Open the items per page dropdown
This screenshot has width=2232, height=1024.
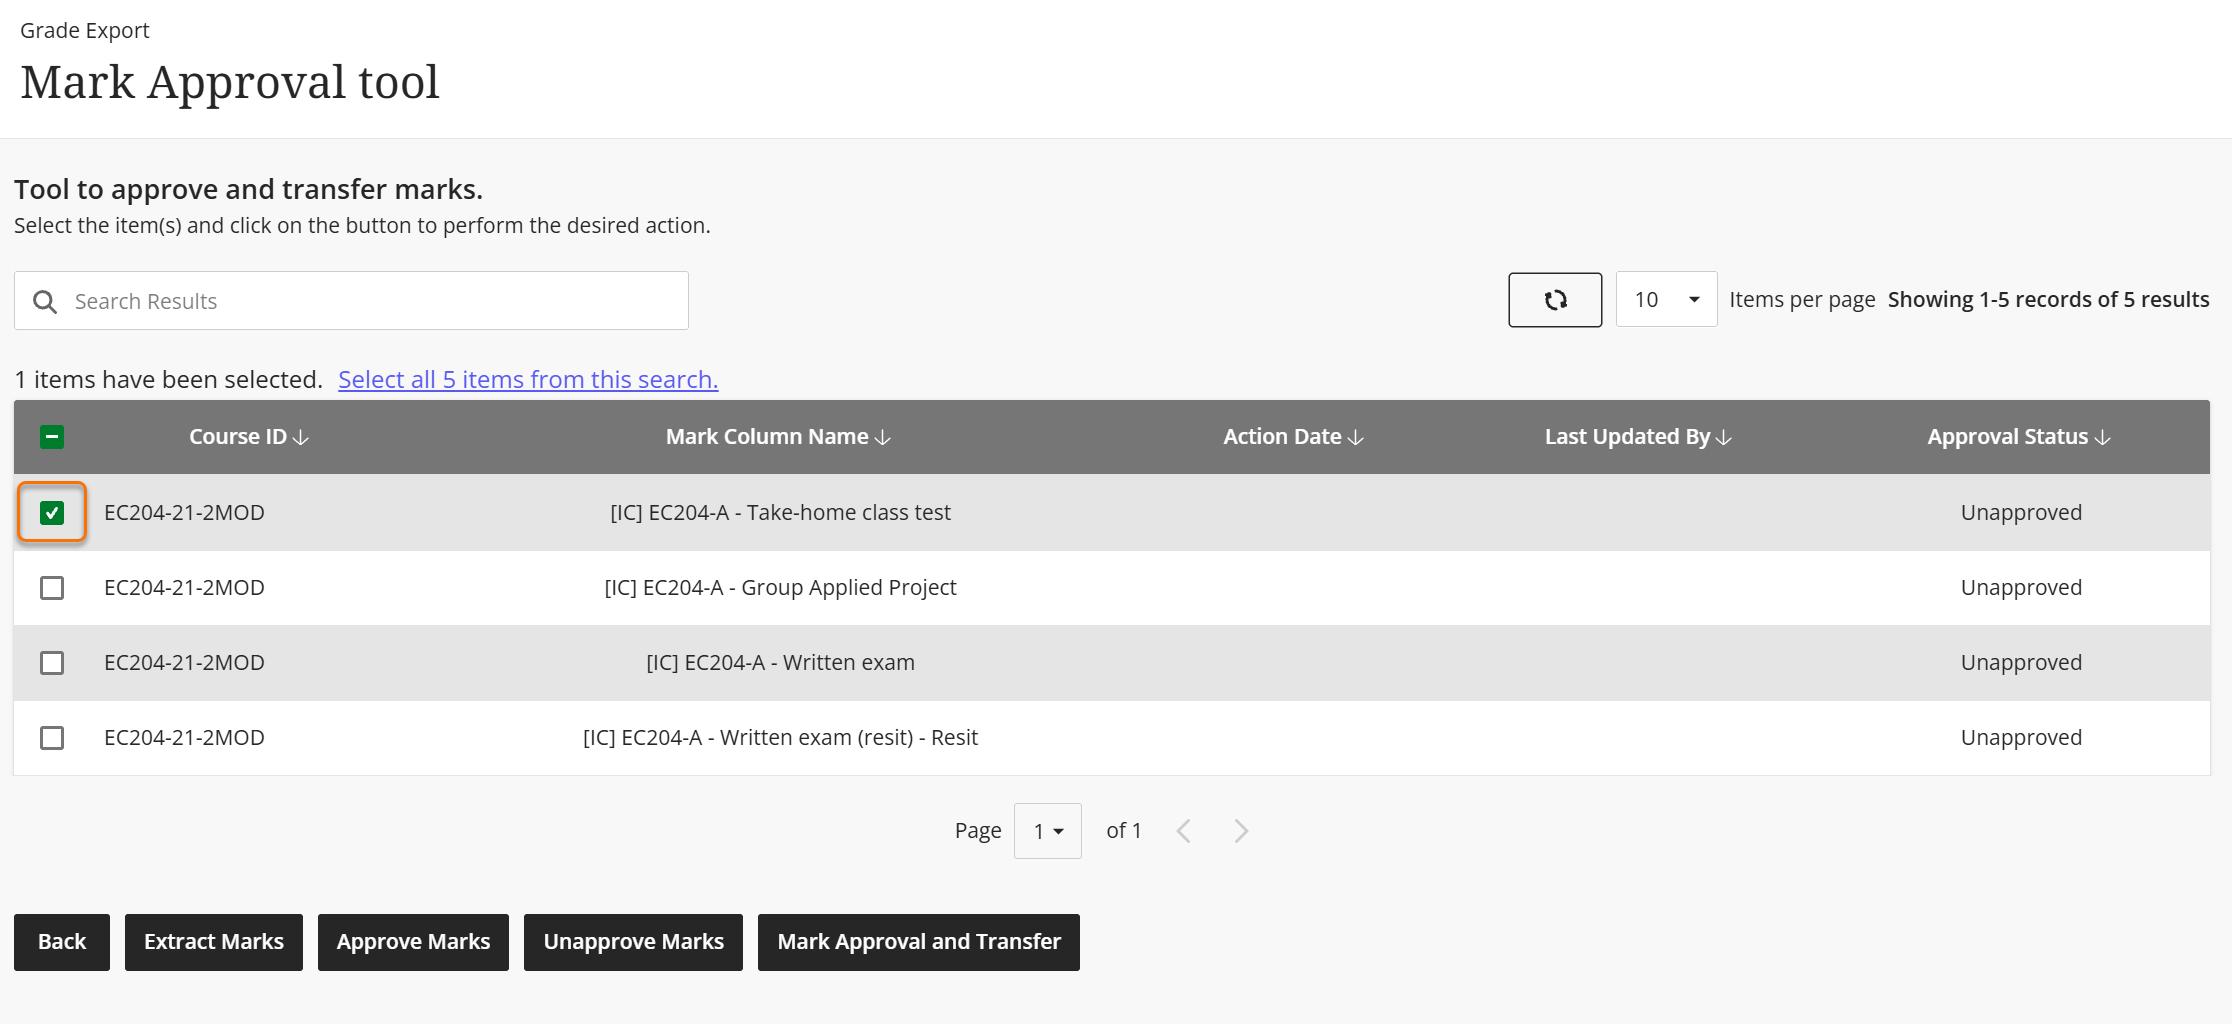click(1666, 300)
